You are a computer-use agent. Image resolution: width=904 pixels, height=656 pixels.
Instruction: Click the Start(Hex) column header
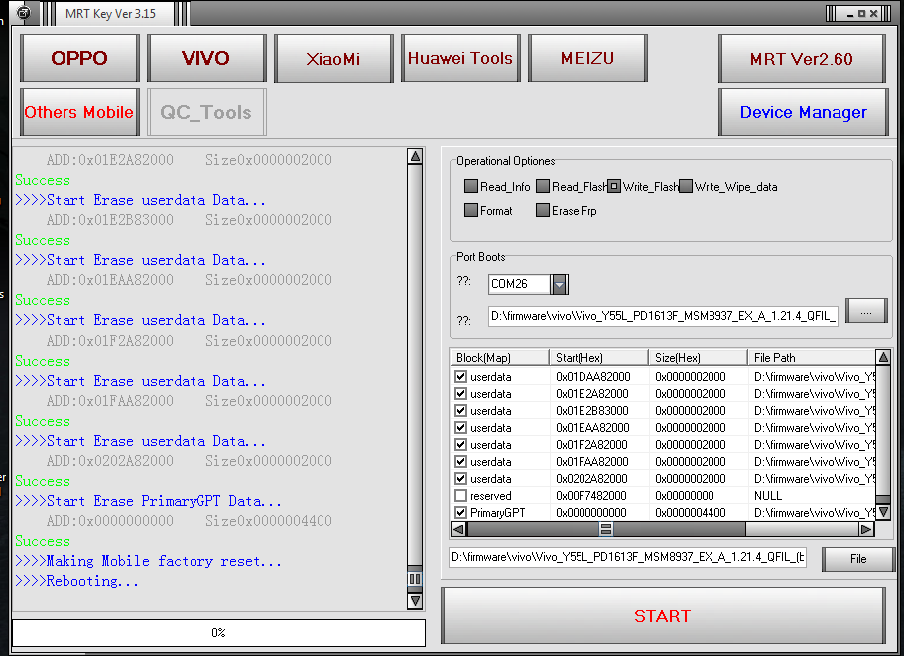point(599,357)
